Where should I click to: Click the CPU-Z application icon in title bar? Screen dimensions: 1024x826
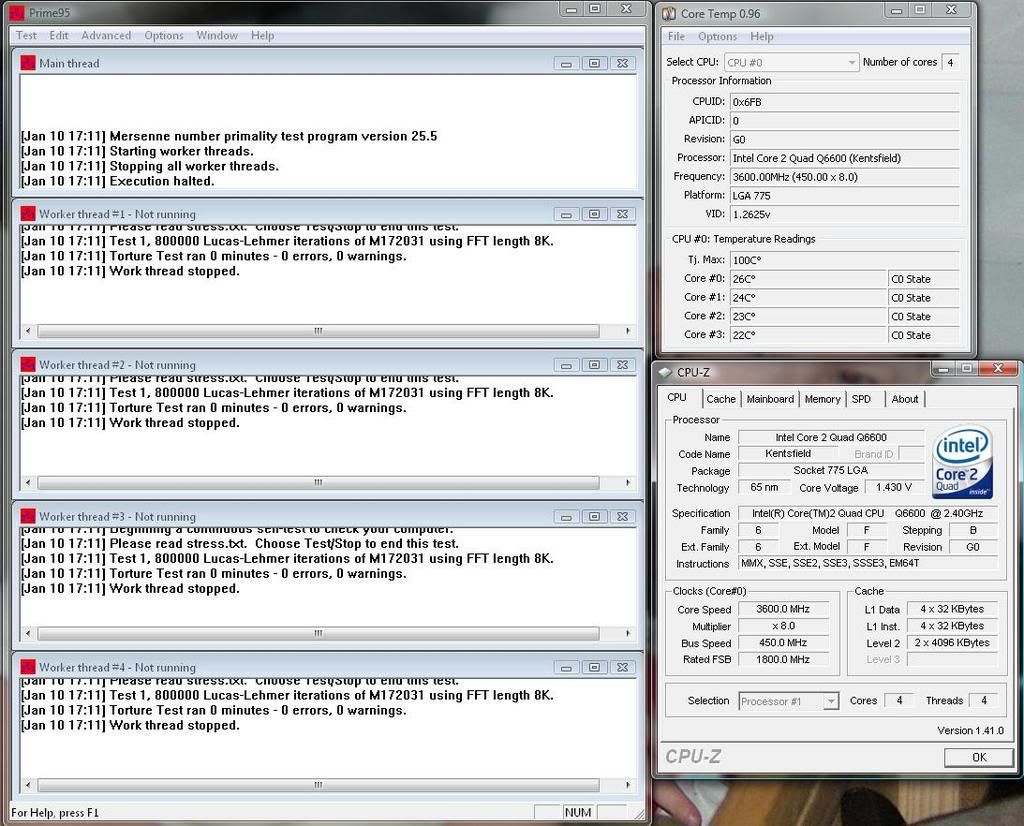pyautogui.click(x=665, y=372)
